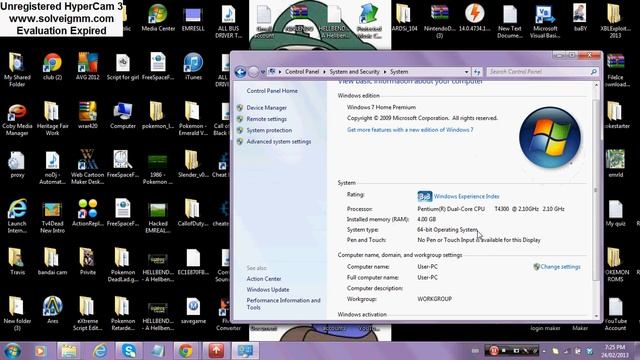Click System and Security breadcrumb

[x=354, y=71]
